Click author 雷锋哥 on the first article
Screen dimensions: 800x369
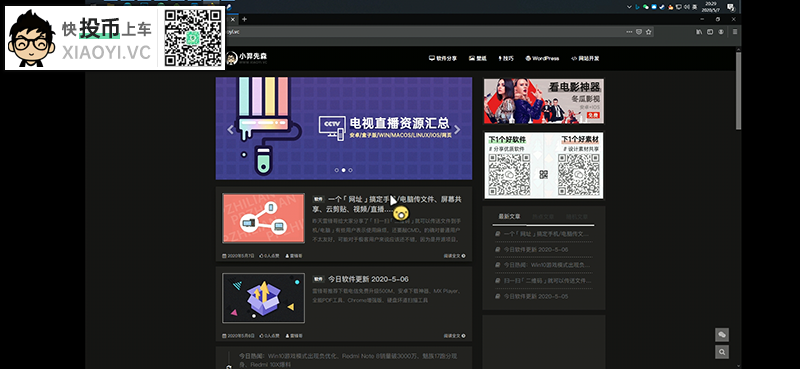293,256
